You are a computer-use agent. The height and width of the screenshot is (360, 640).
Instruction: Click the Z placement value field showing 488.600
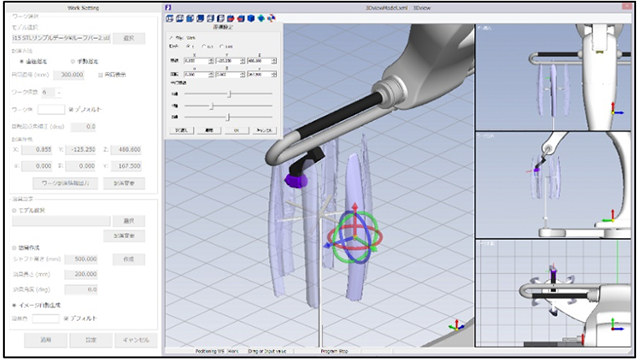point(126,150)
